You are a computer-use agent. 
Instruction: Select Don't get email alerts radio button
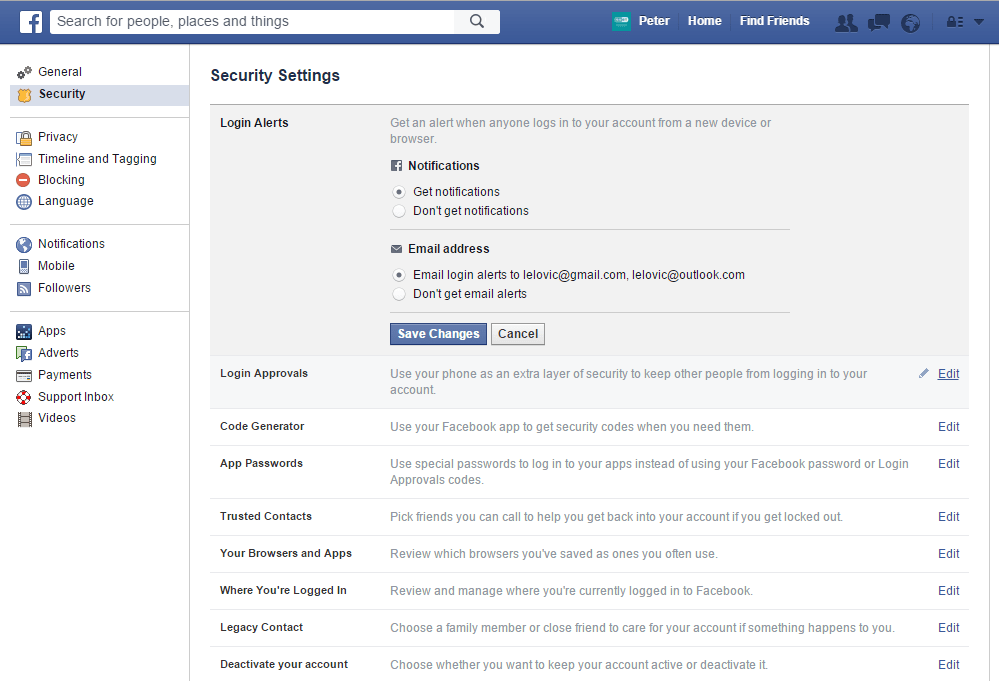(x=399, y=294)
